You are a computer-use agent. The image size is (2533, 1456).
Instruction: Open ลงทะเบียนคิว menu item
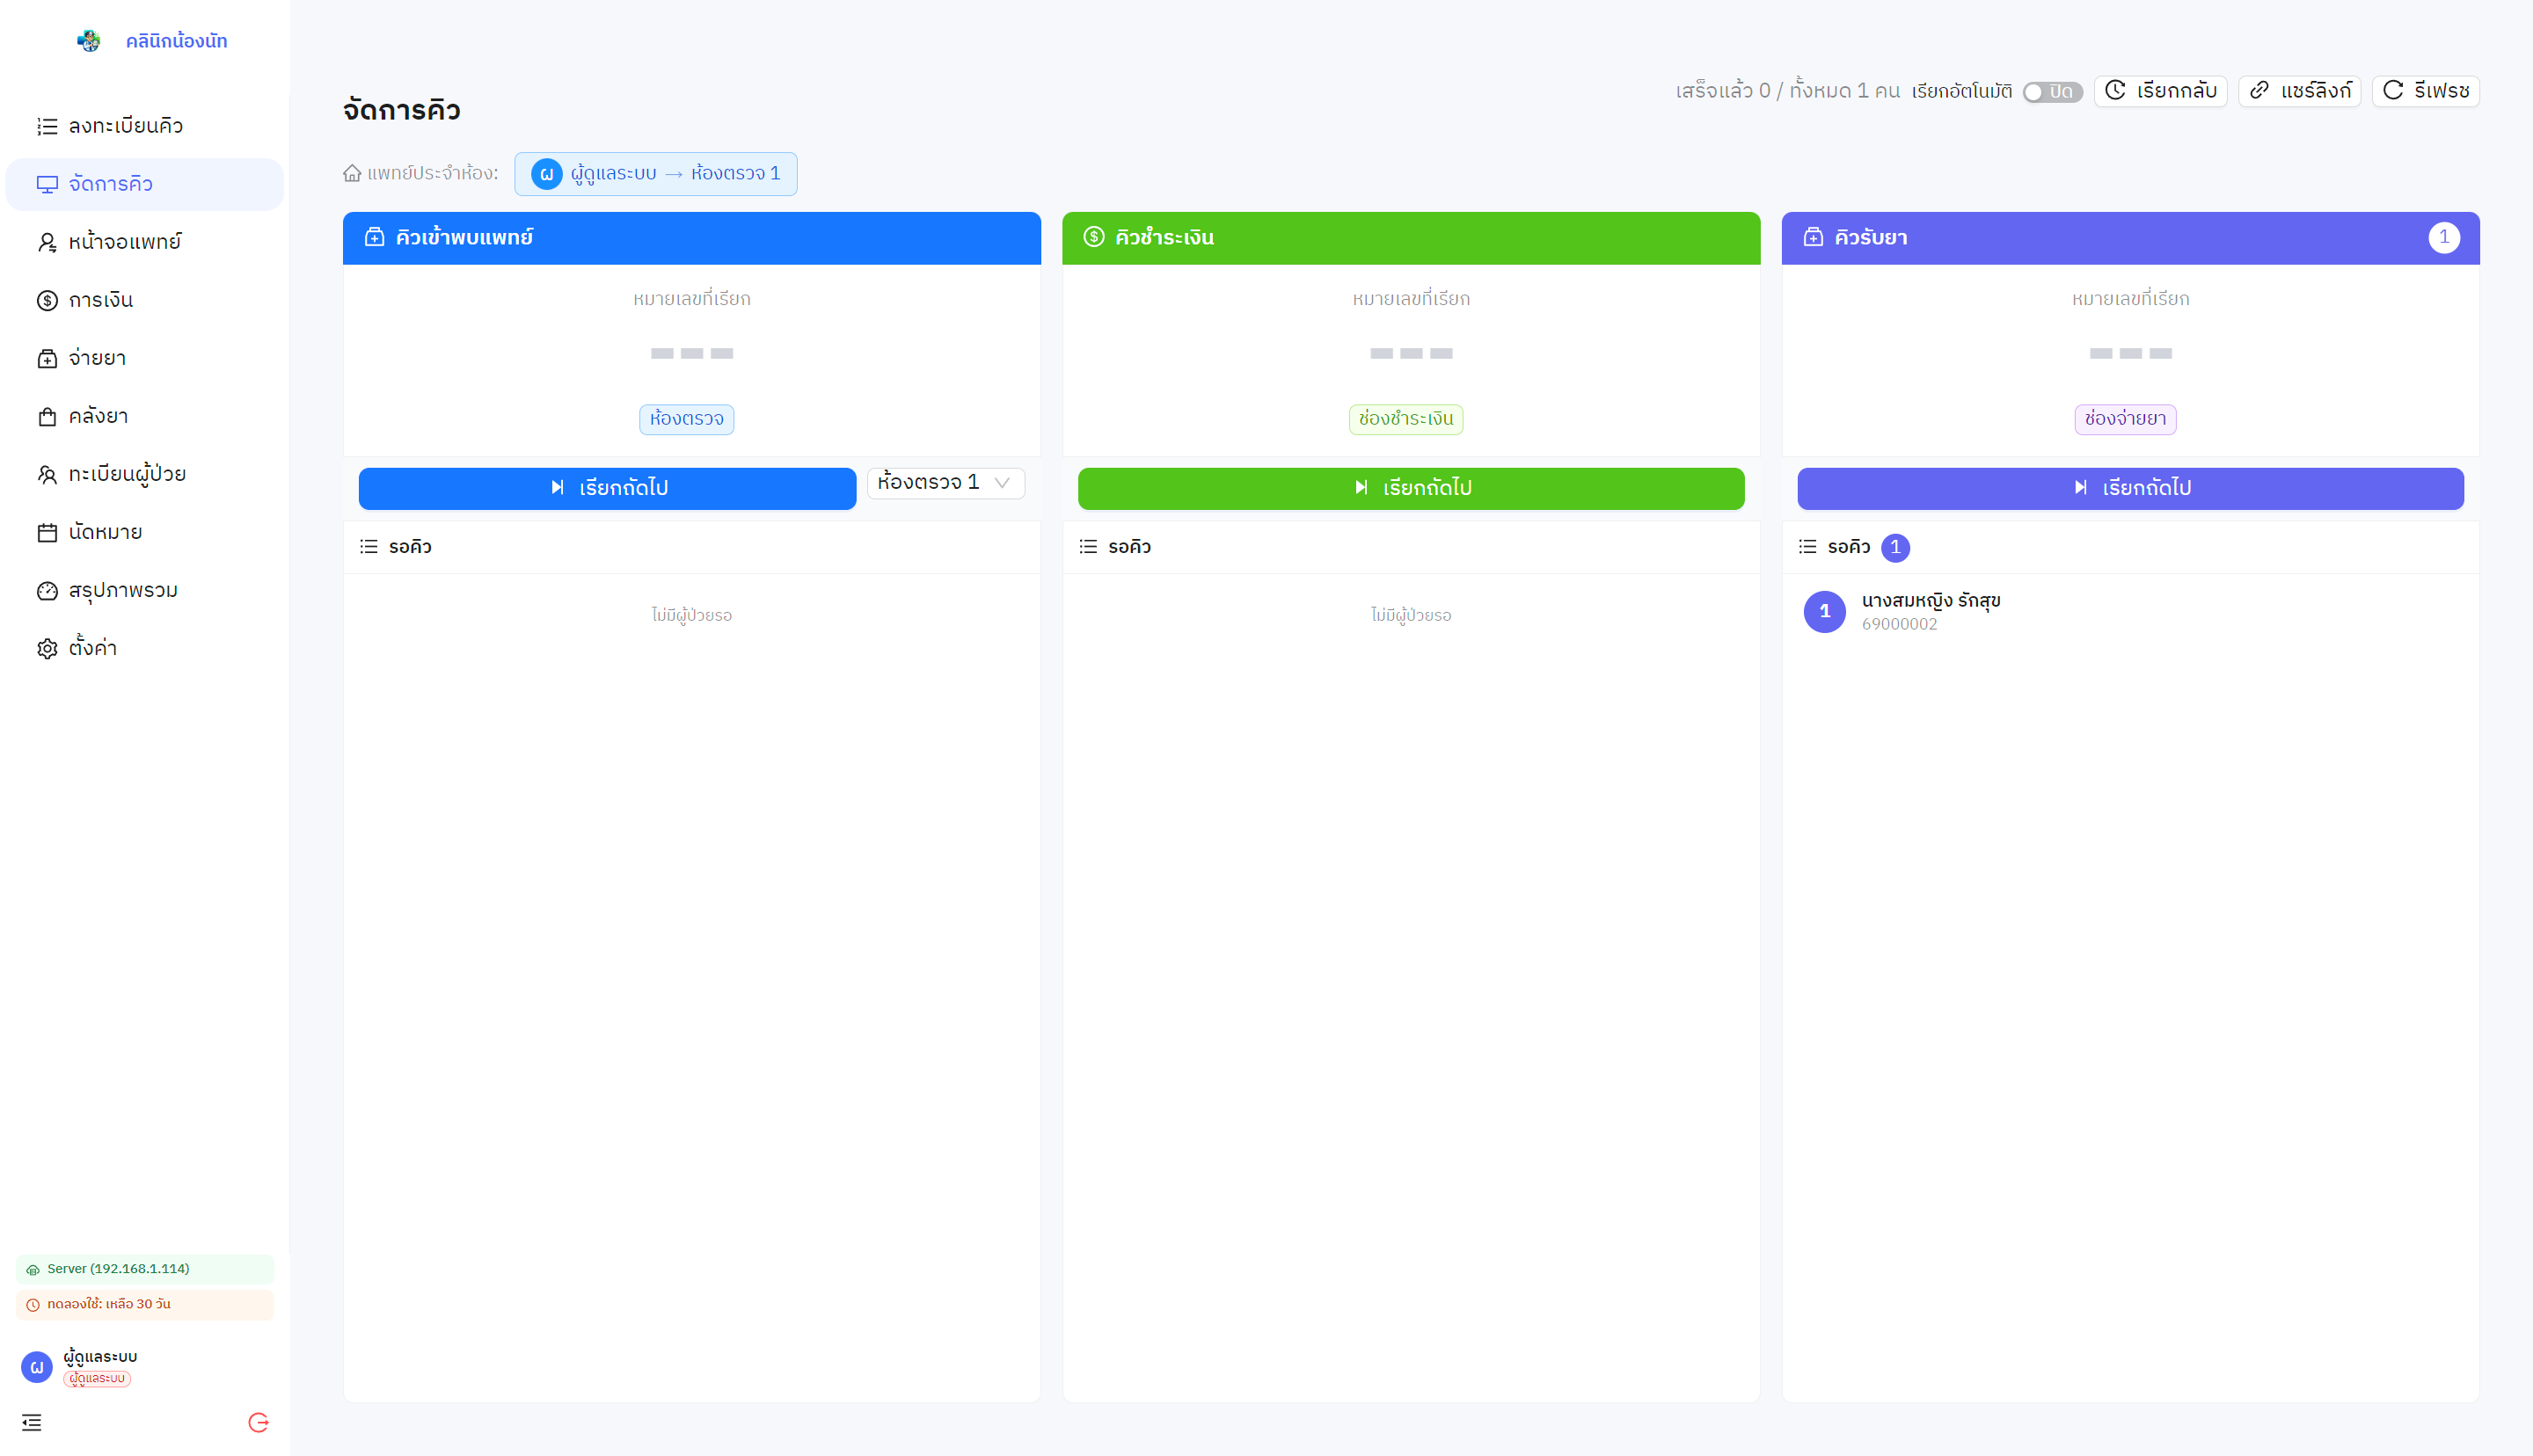(125, 126)
